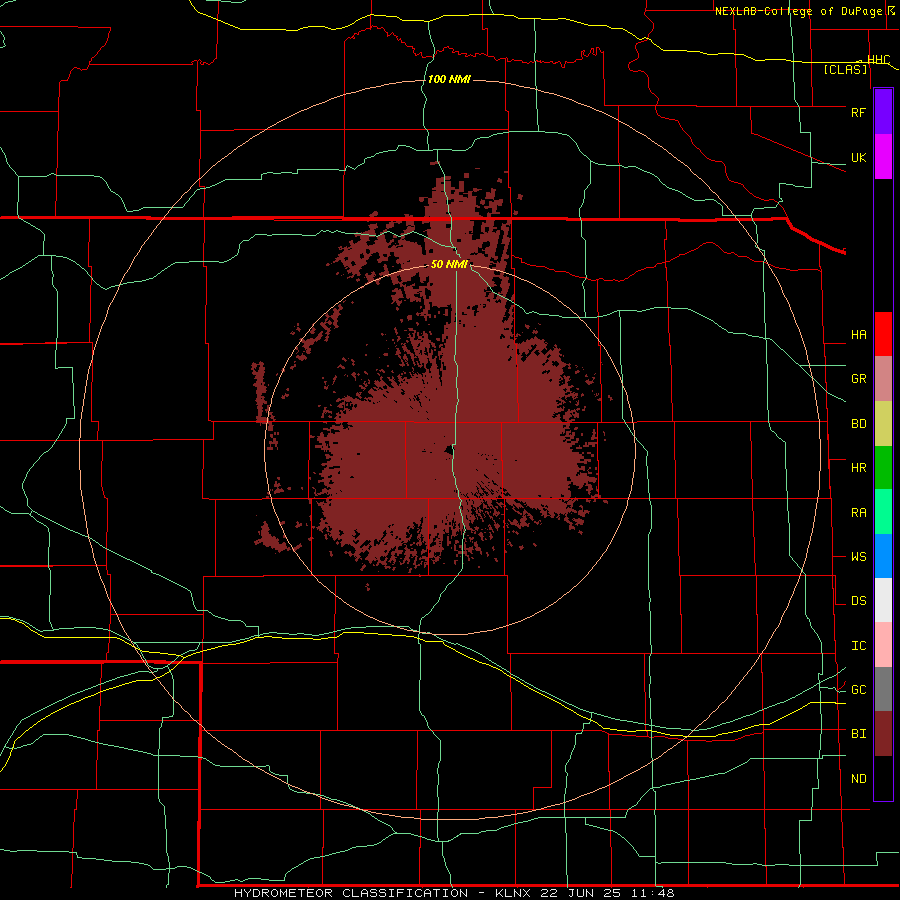
Task: Click the BI legend label
Action: coord(859,734)
